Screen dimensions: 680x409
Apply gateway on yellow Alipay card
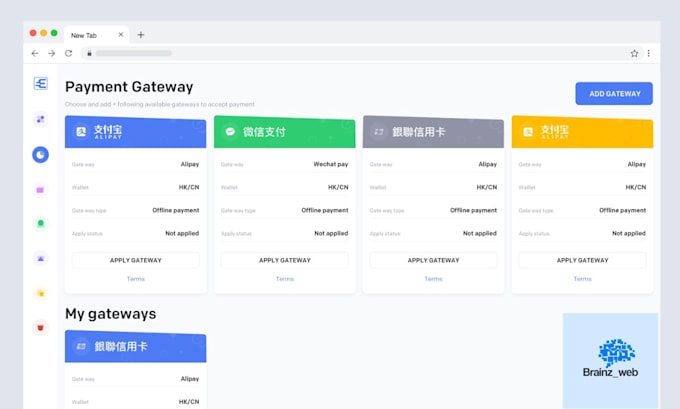[x=582, y=260]
